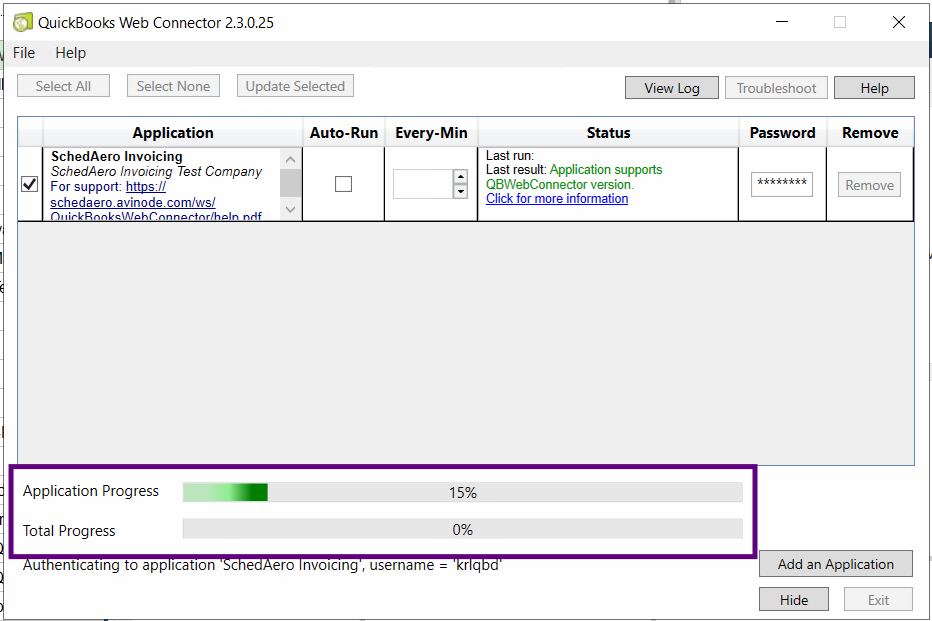932x621 pixels.
Task: Click the Select All button
Action: tap(63, 86)
